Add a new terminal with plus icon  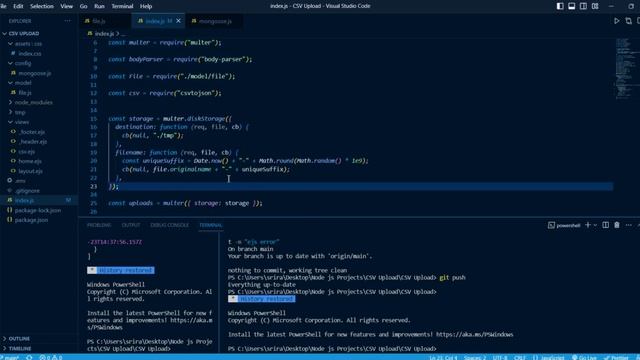(x=588, y=225)
